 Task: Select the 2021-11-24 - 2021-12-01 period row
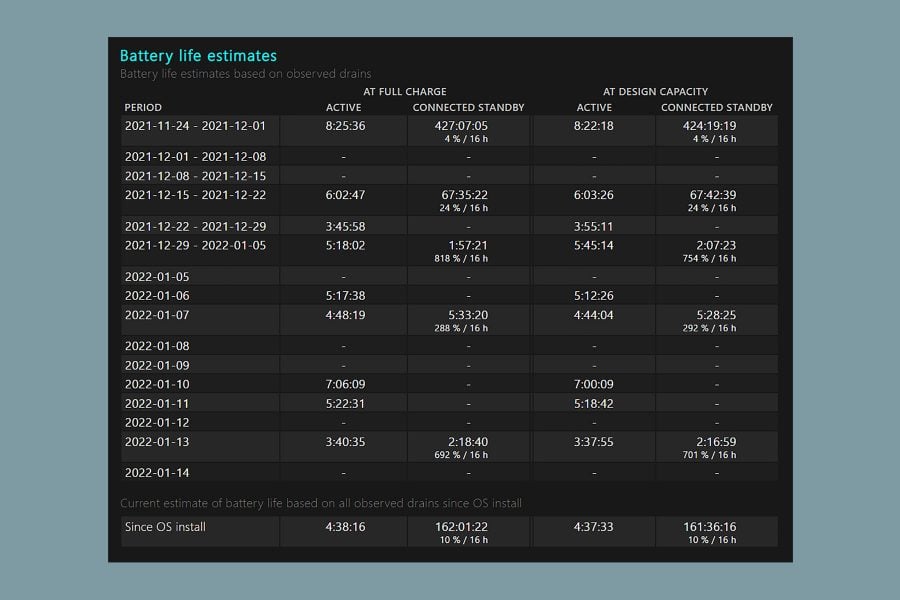coord(449,131)
